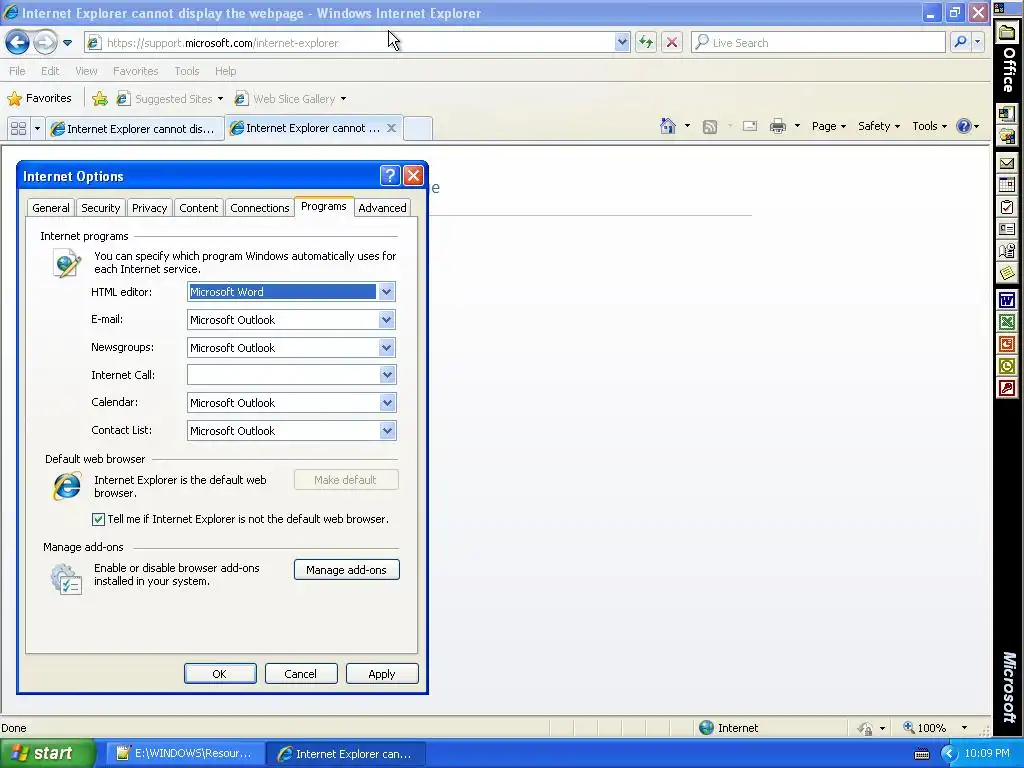Switch to the Content tab

199,208
